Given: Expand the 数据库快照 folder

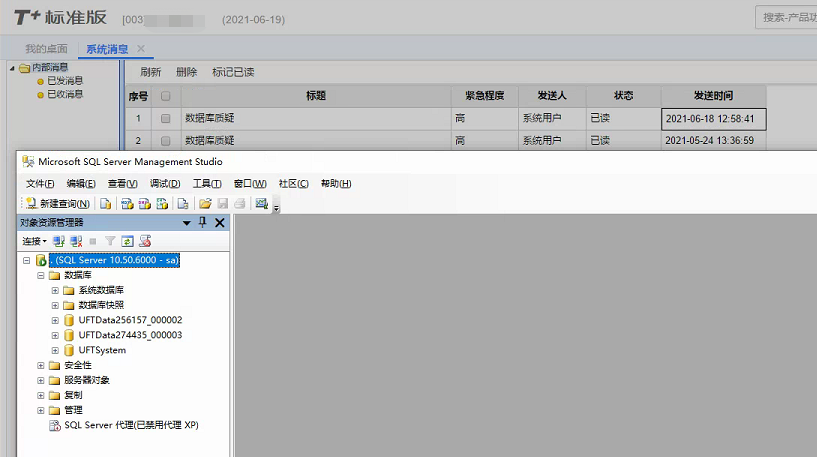Looking at the screenshot, I should pyautogui.click(x=55, y=305).
